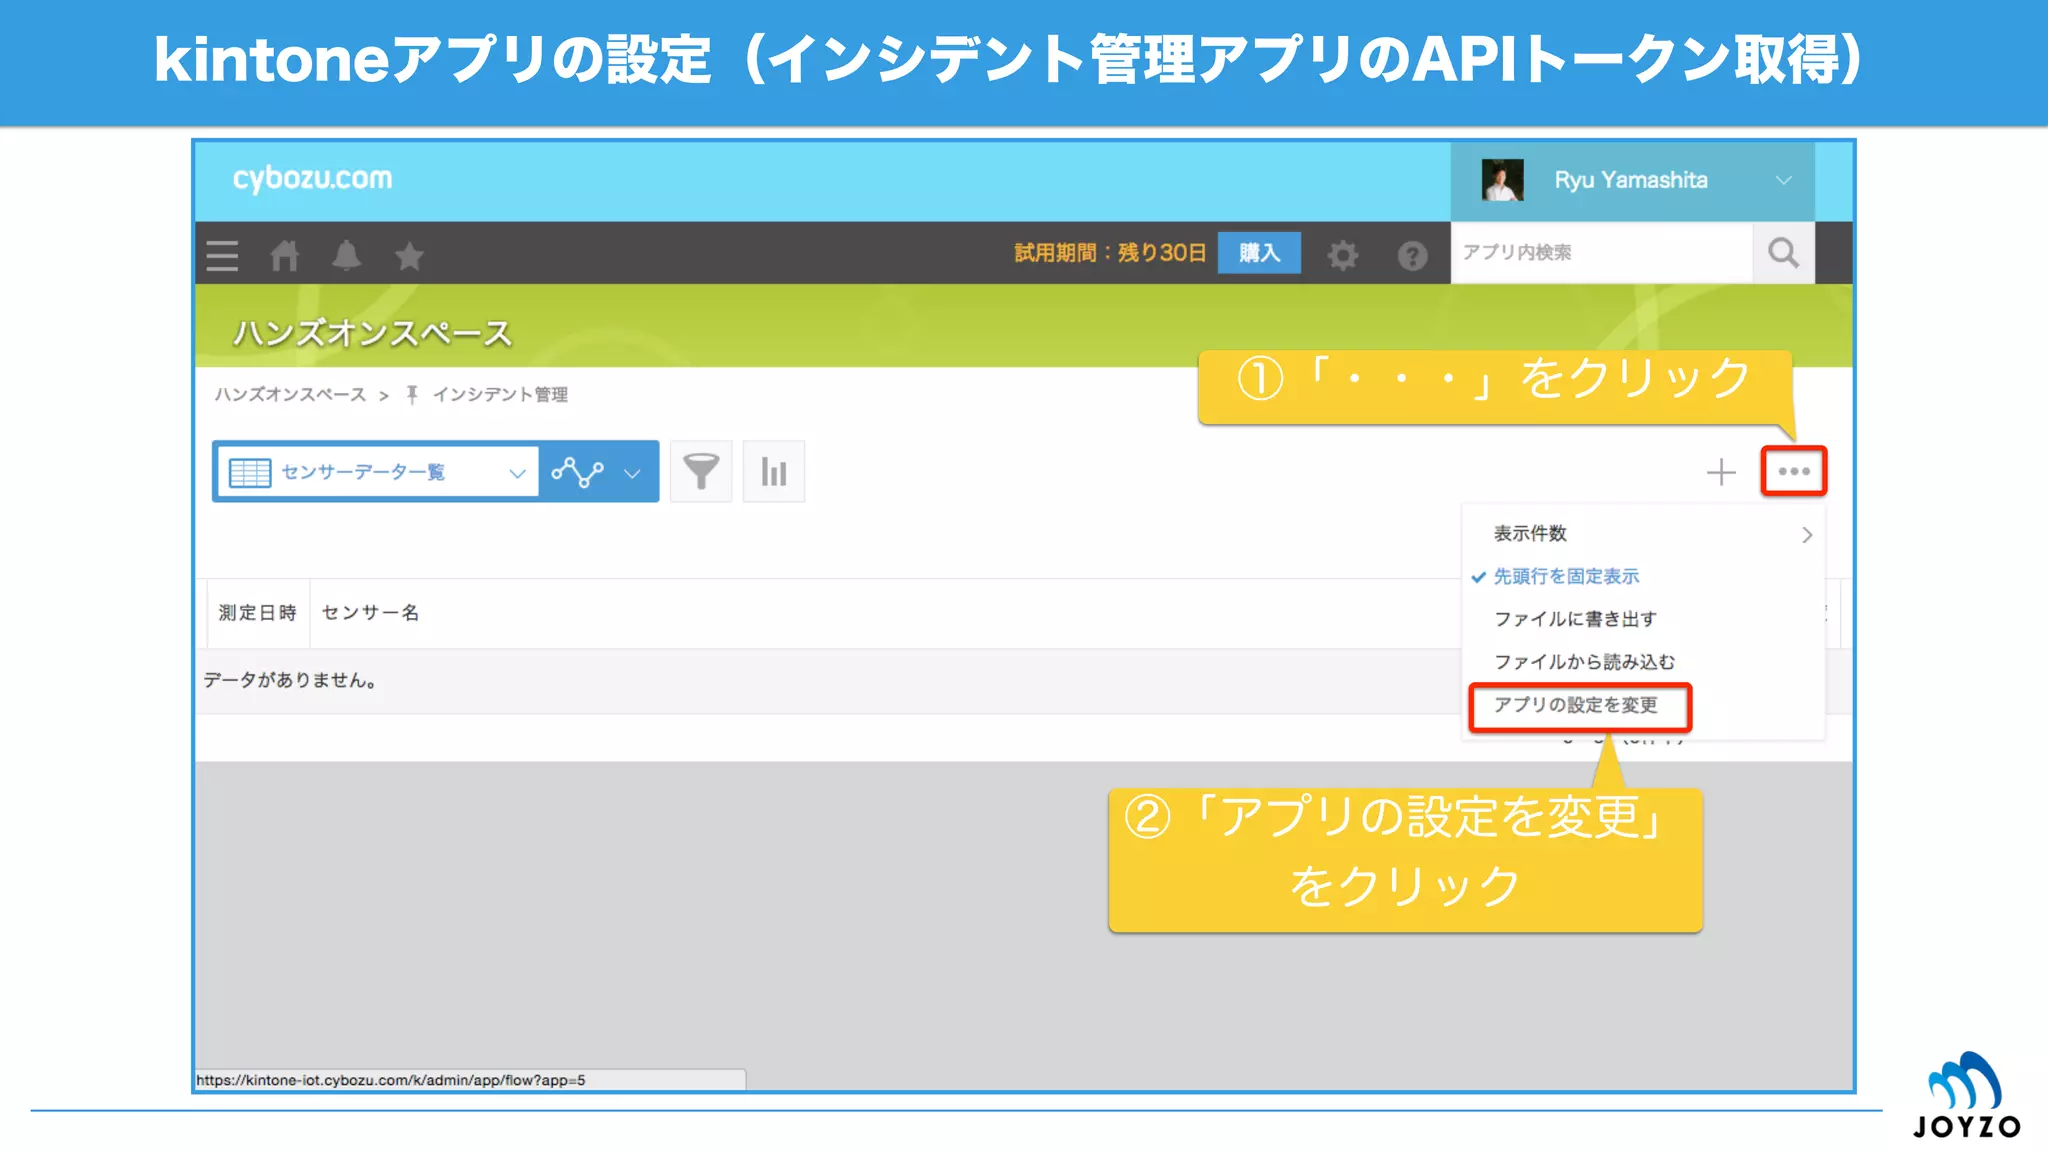Screen dimensions: 2048x1152
Task: Open the hamburger menu icon
Action: (x=222, y=256)
